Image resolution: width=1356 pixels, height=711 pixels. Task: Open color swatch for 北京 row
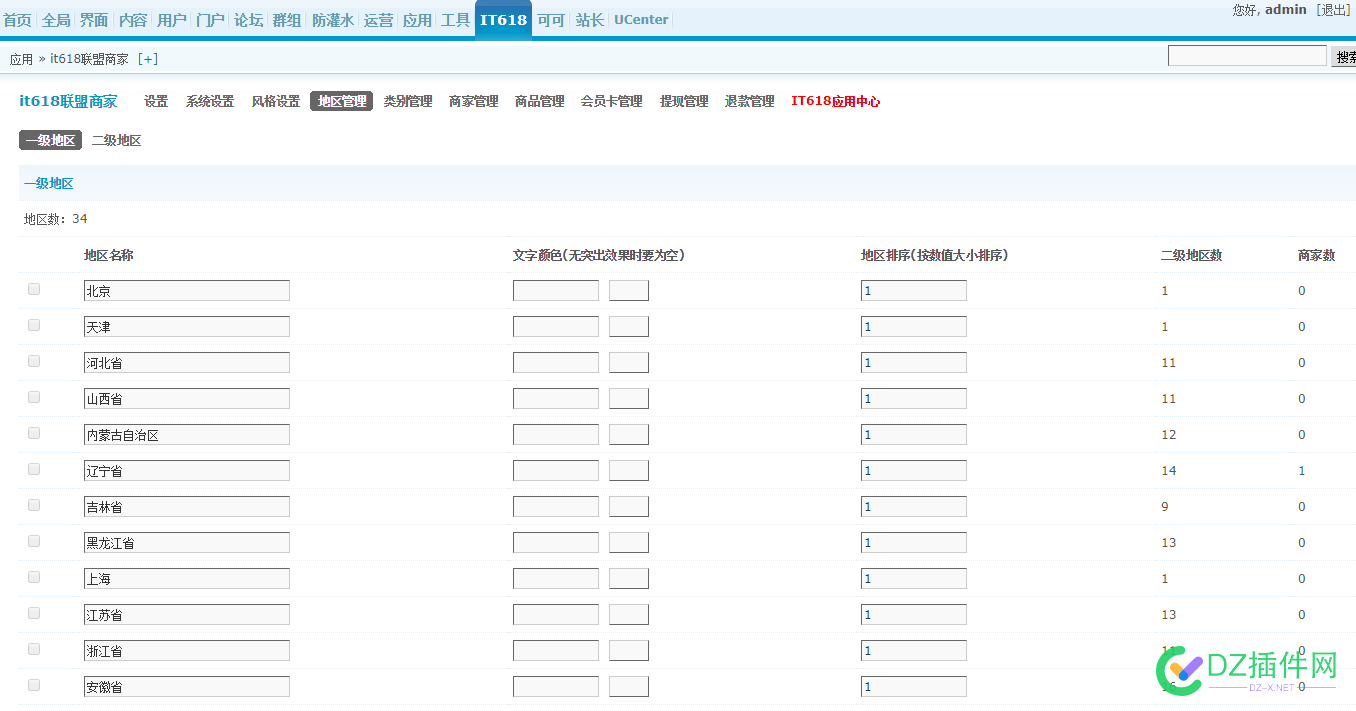pos(629,290)
